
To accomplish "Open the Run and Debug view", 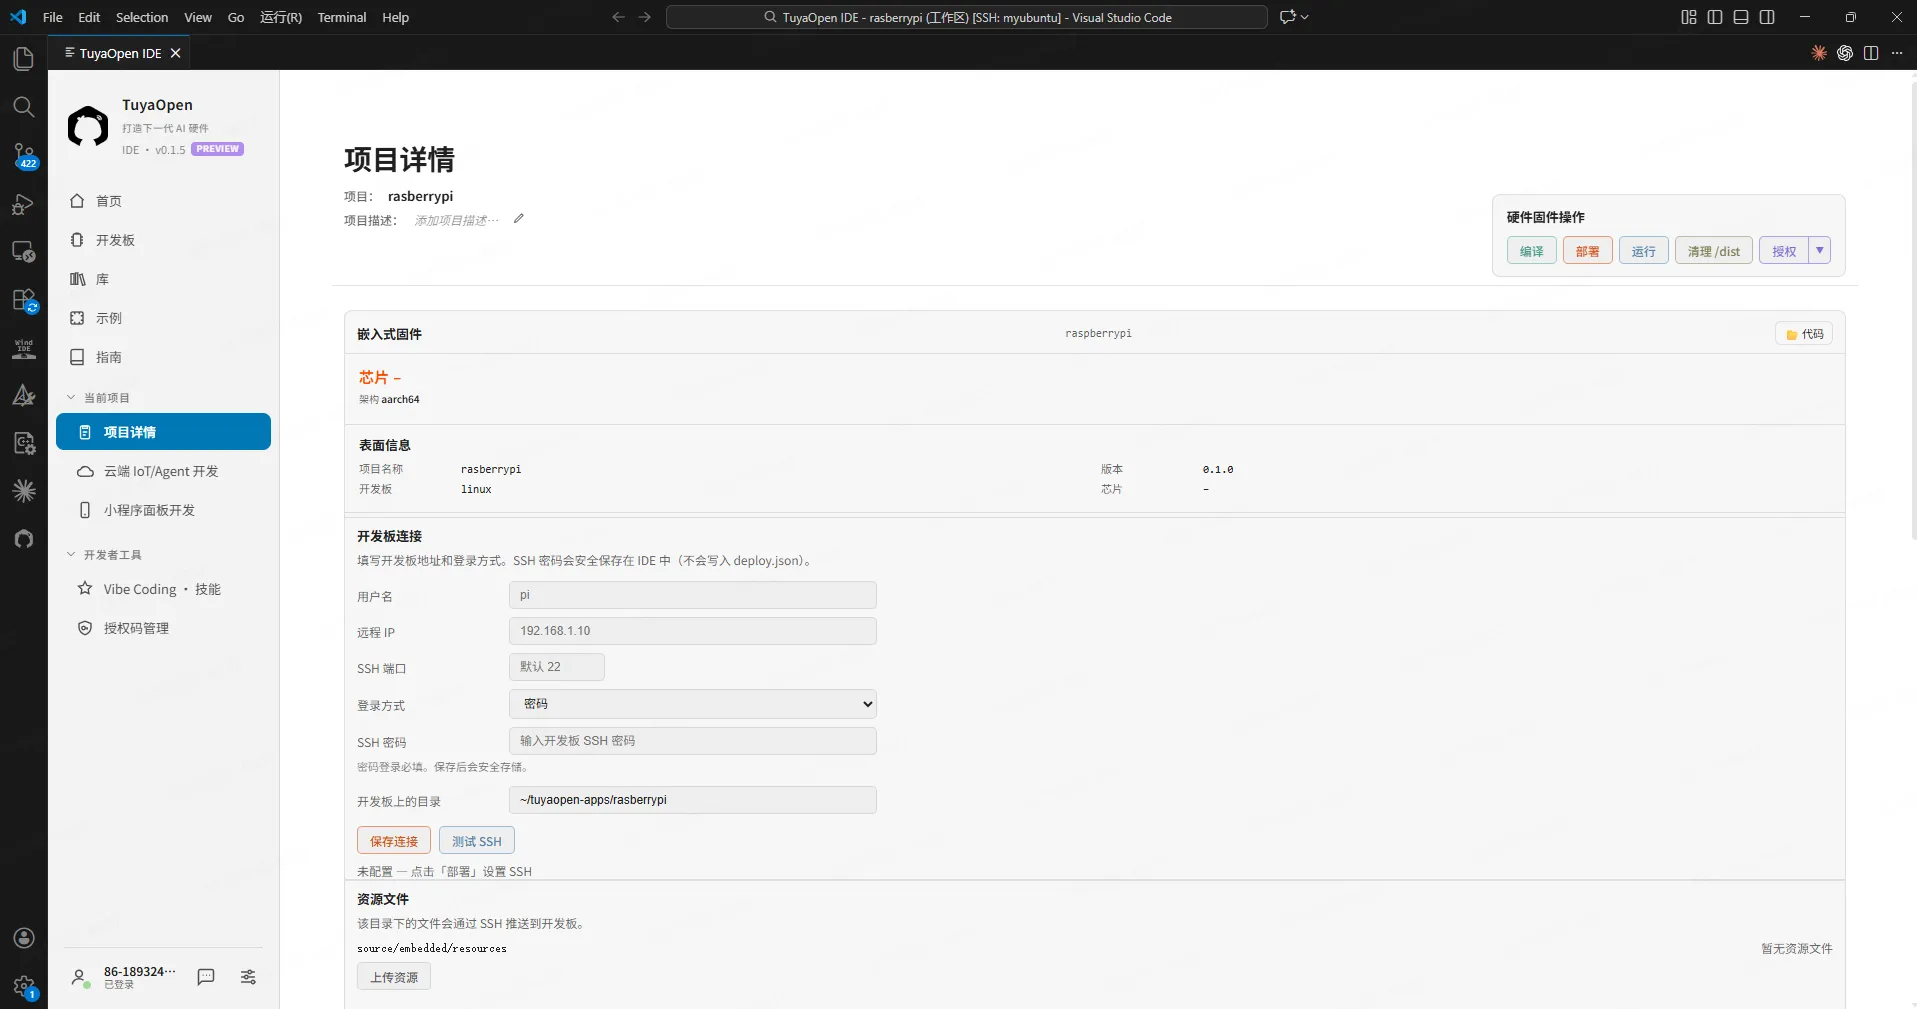I will (23, 204).
